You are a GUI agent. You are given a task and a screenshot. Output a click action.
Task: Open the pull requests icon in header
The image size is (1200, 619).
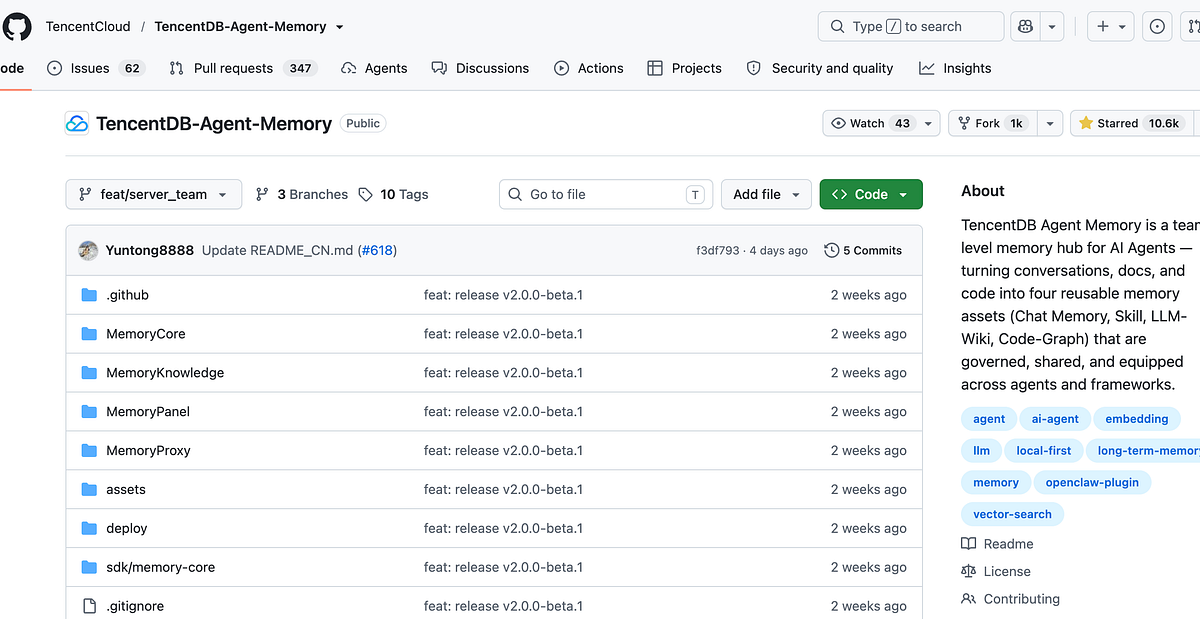tap(1192, 27)
